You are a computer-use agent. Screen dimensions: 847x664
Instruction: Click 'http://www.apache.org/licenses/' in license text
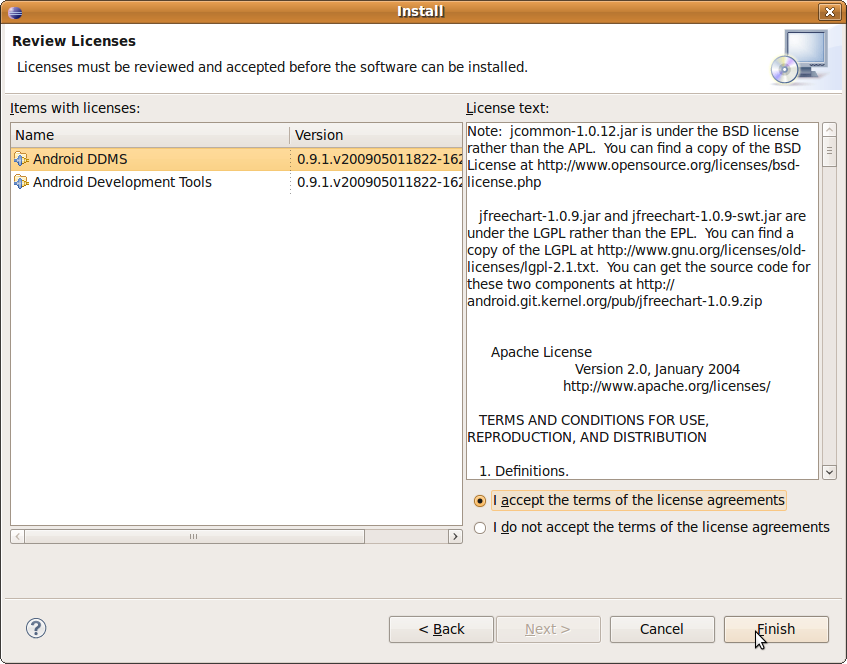pos(667,386)
